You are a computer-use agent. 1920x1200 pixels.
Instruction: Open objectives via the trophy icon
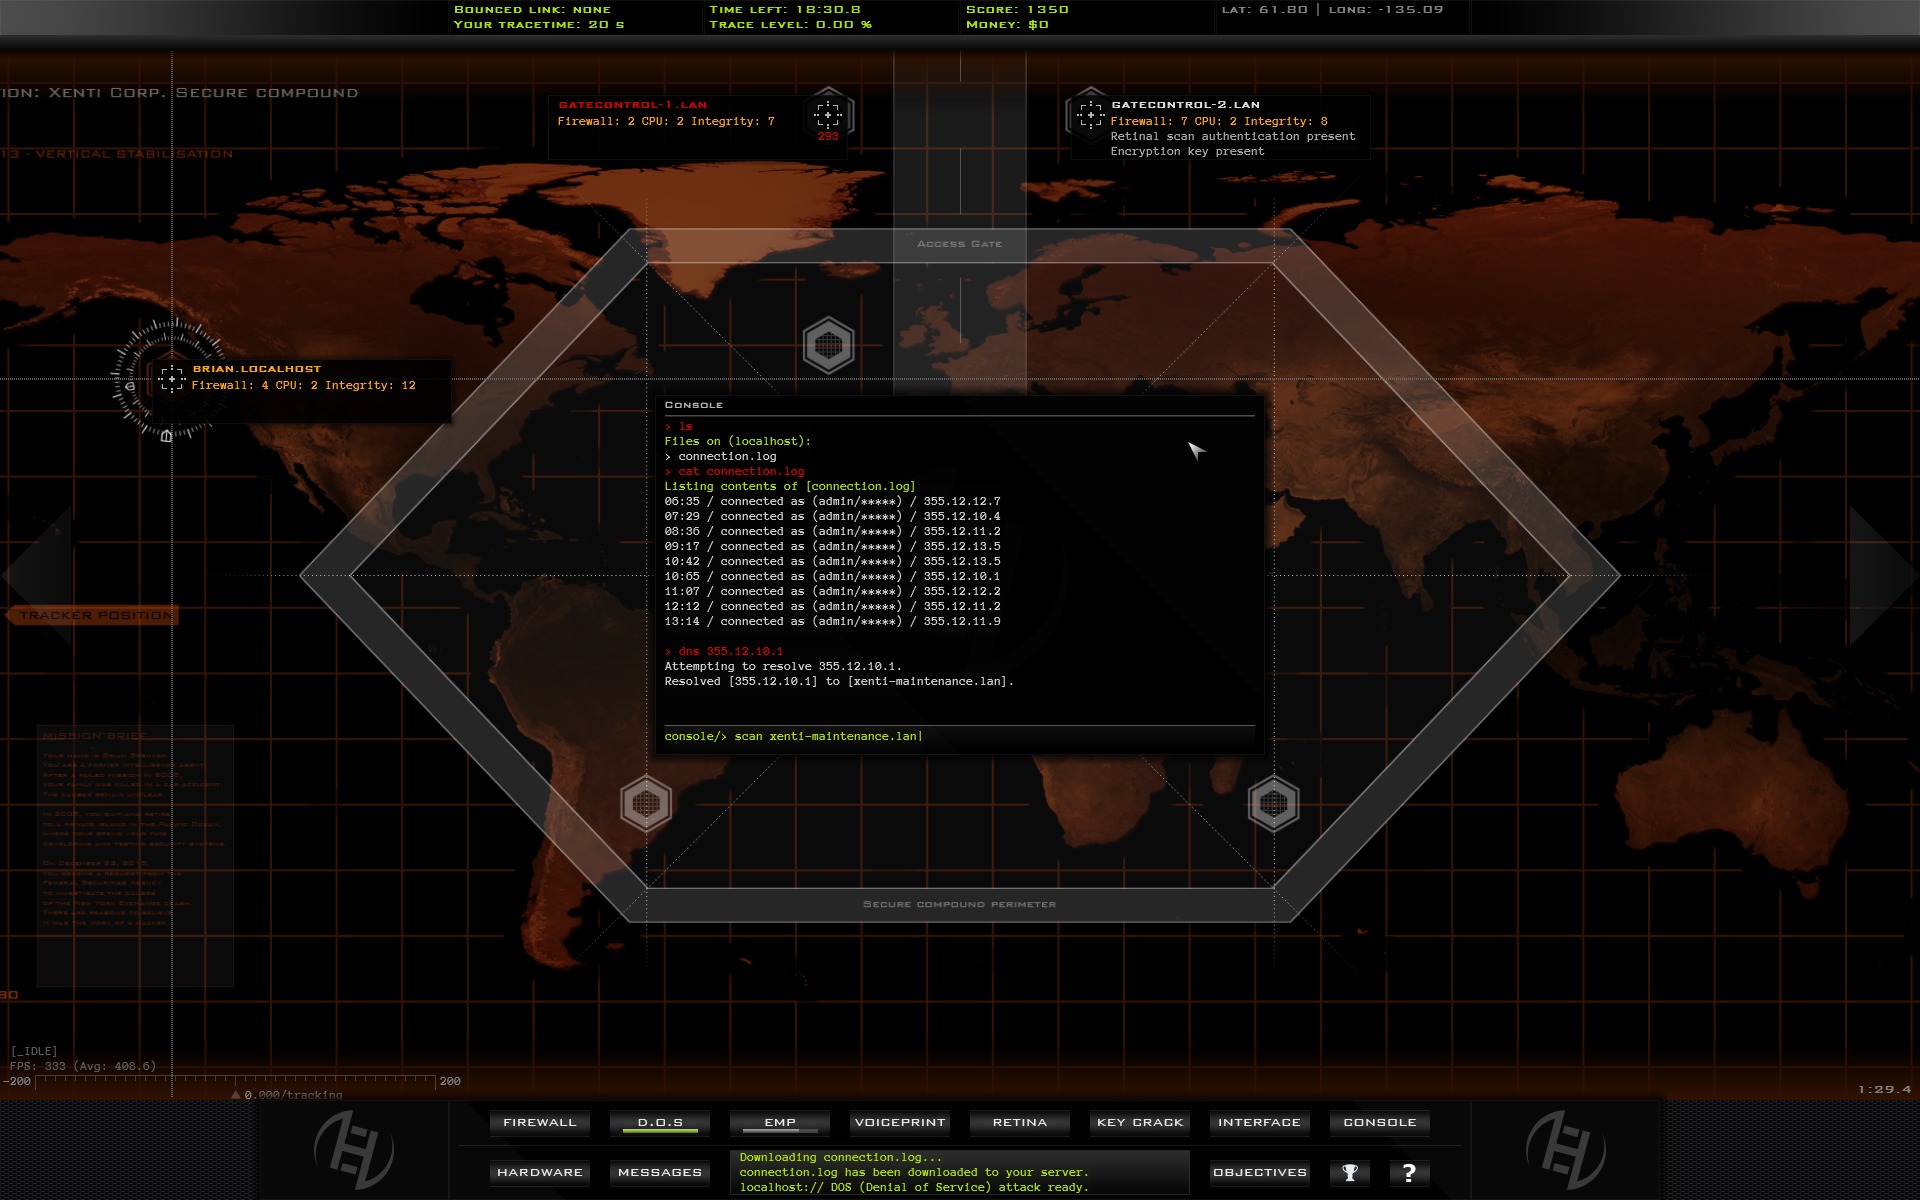click(x=1351, y=1171)
